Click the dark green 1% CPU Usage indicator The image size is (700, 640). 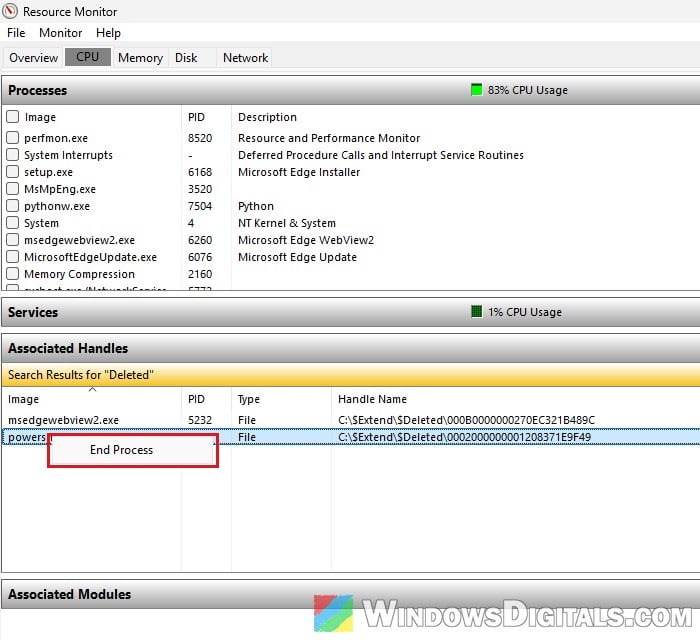[x=476, y=312]
